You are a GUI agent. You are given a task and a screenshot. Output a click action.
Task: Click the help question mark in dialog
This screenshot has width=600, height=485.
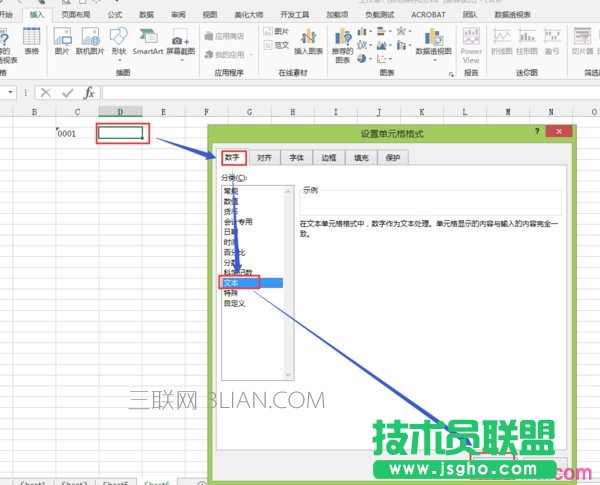pos(537,132)
